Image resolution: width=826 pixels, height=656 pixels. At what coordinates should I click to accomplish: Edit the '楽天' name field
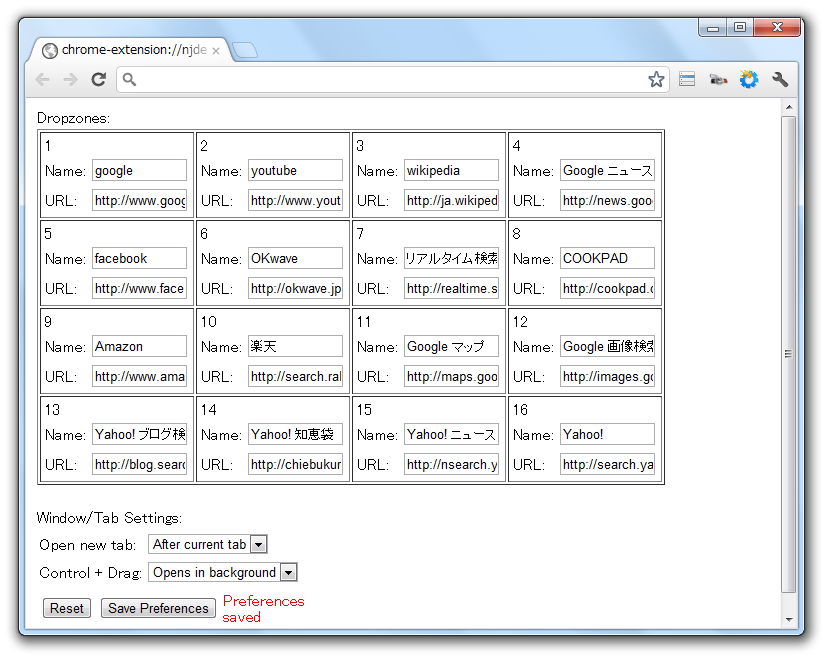click(296, 346)
